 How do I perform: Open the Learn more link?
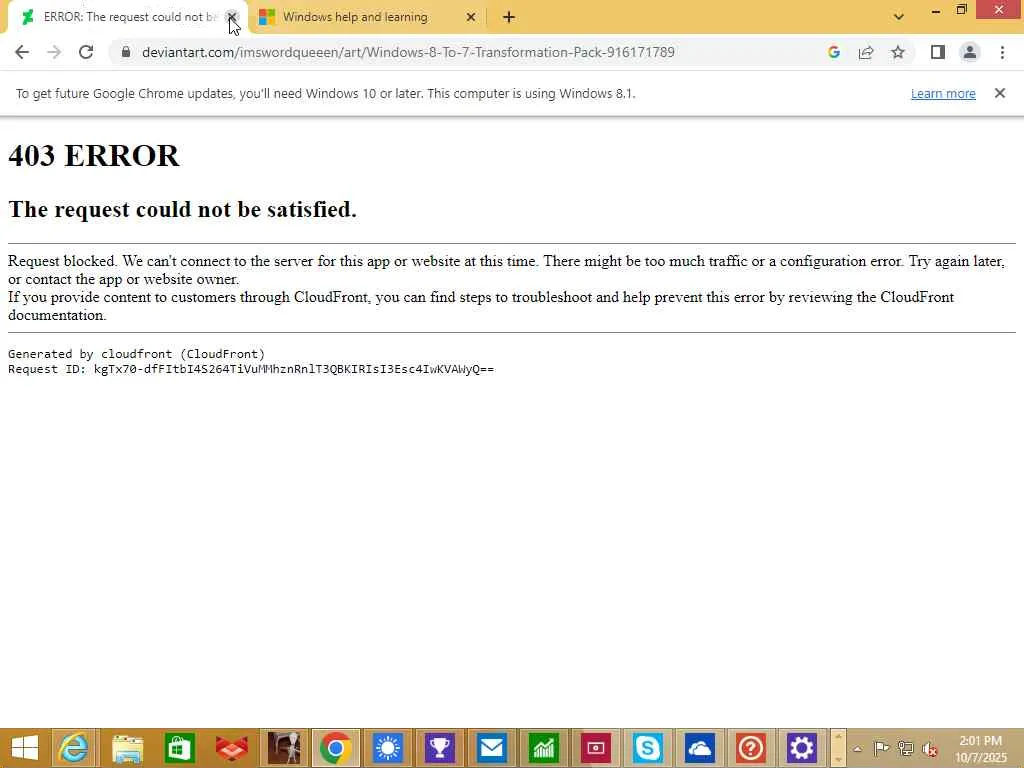[943, 93]
